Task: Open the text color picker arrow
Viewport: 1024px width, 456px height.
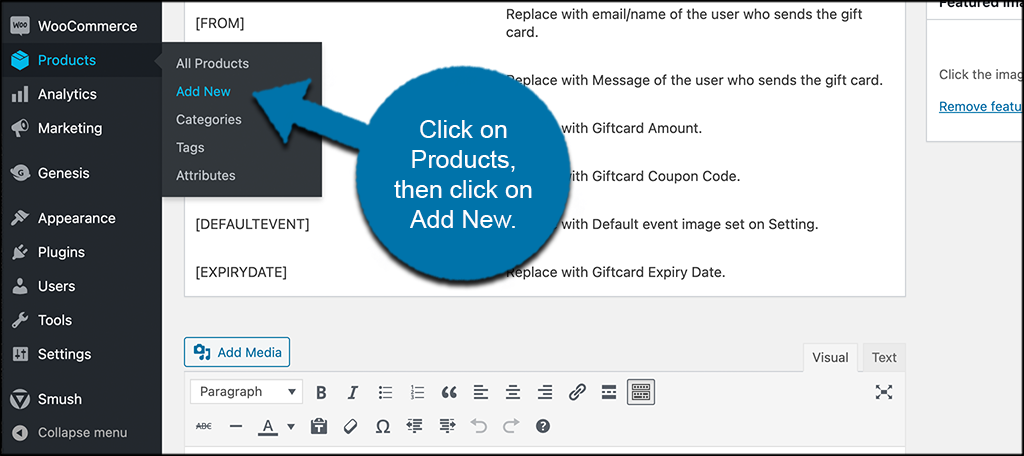Action: point(291,427)
